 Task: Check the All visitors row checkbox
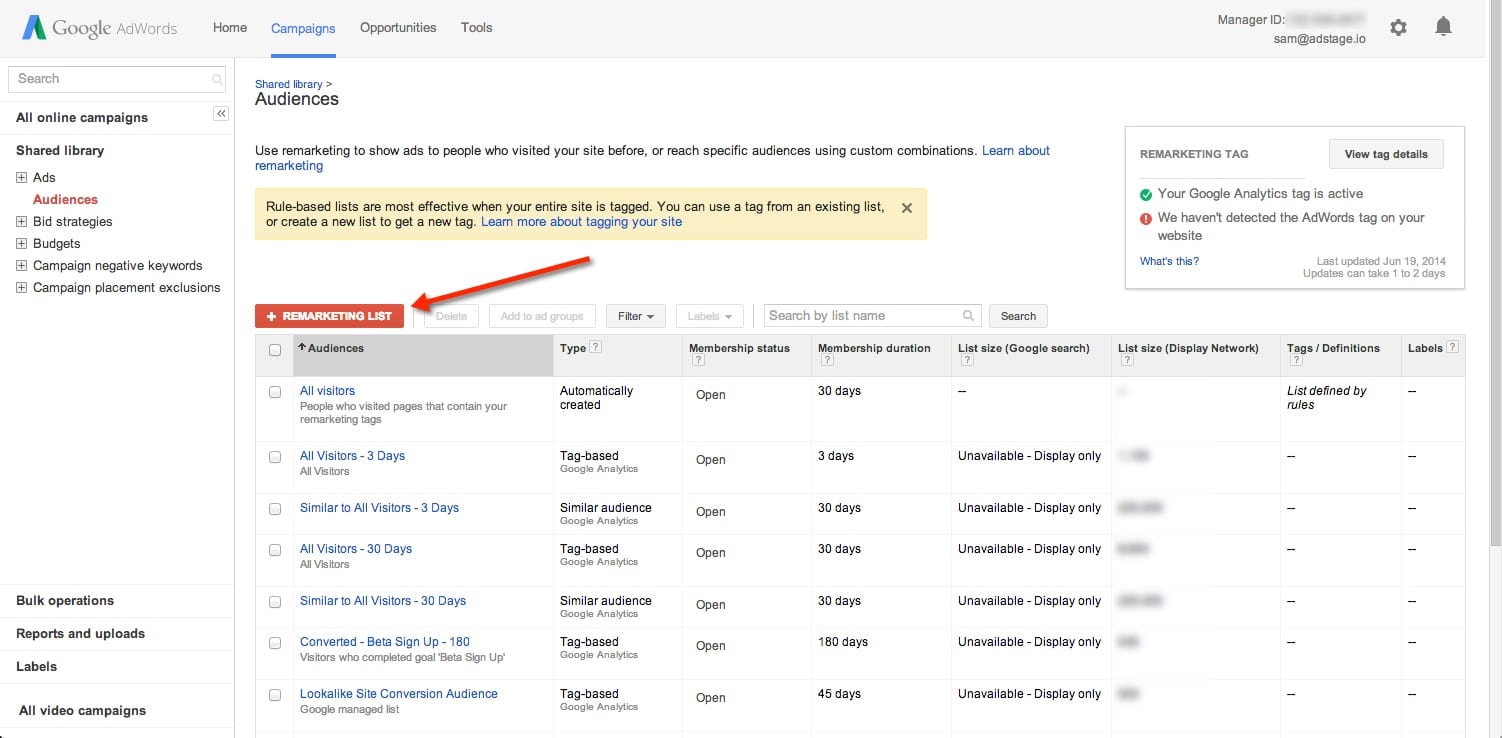274,392
